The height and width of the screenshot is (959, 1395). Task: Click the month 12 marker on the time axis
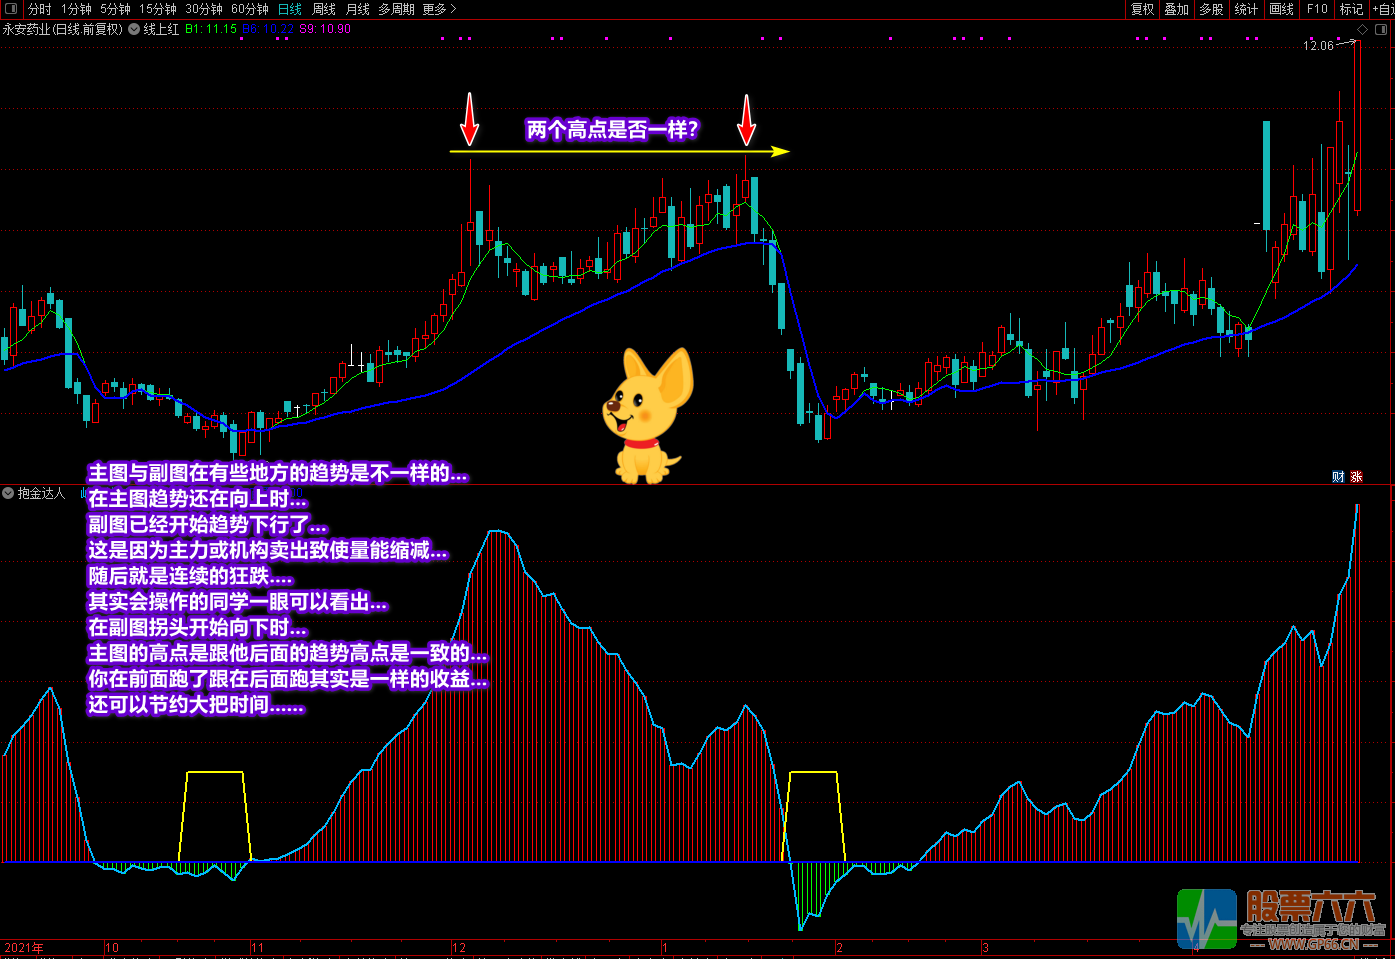click(459, 947)
